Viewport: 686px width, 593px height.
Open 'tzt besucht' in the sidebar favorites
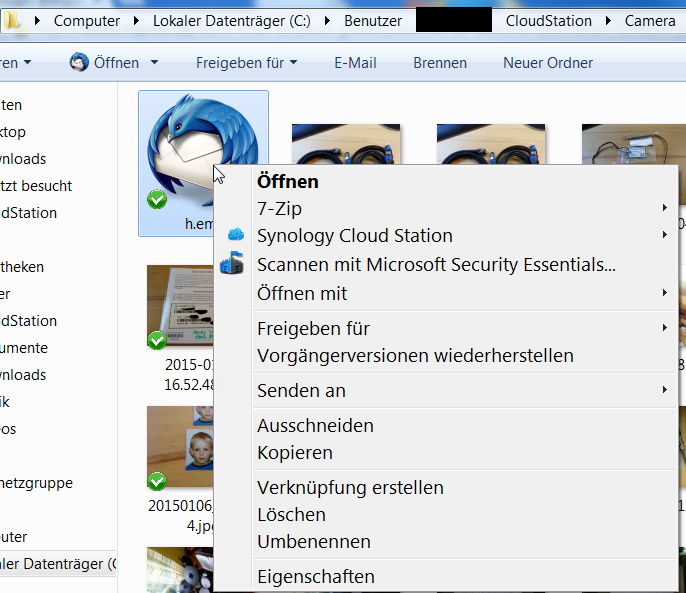pyautogui.click(x=36, y=186)
